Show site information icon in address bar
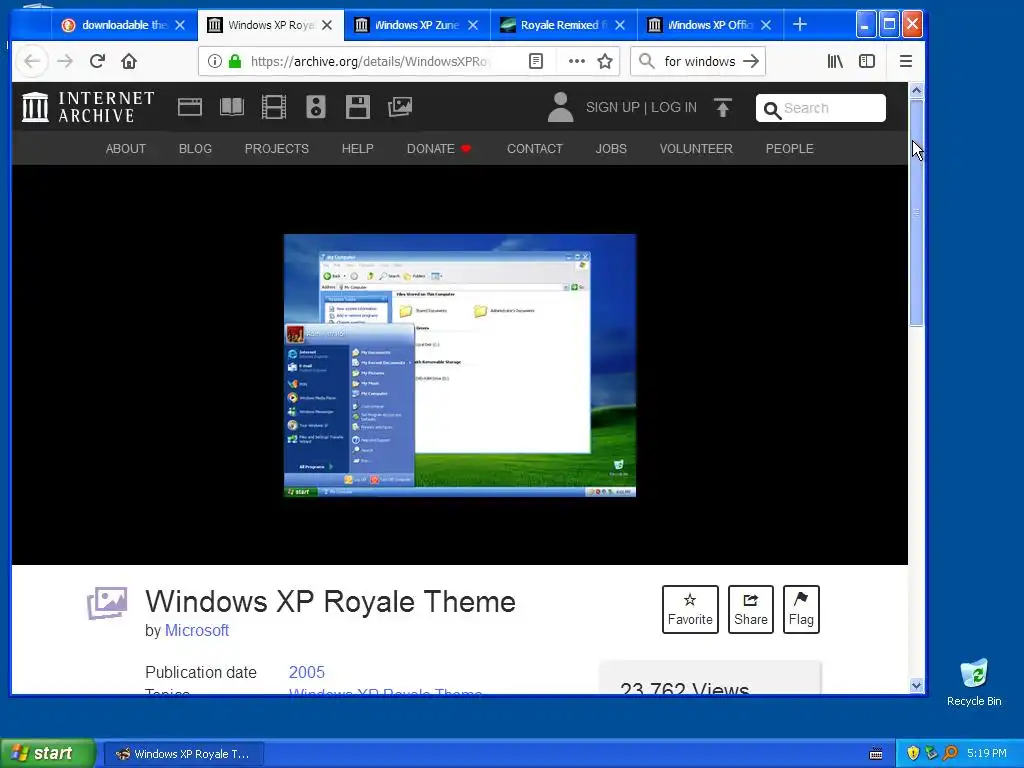 coord(214,61)
